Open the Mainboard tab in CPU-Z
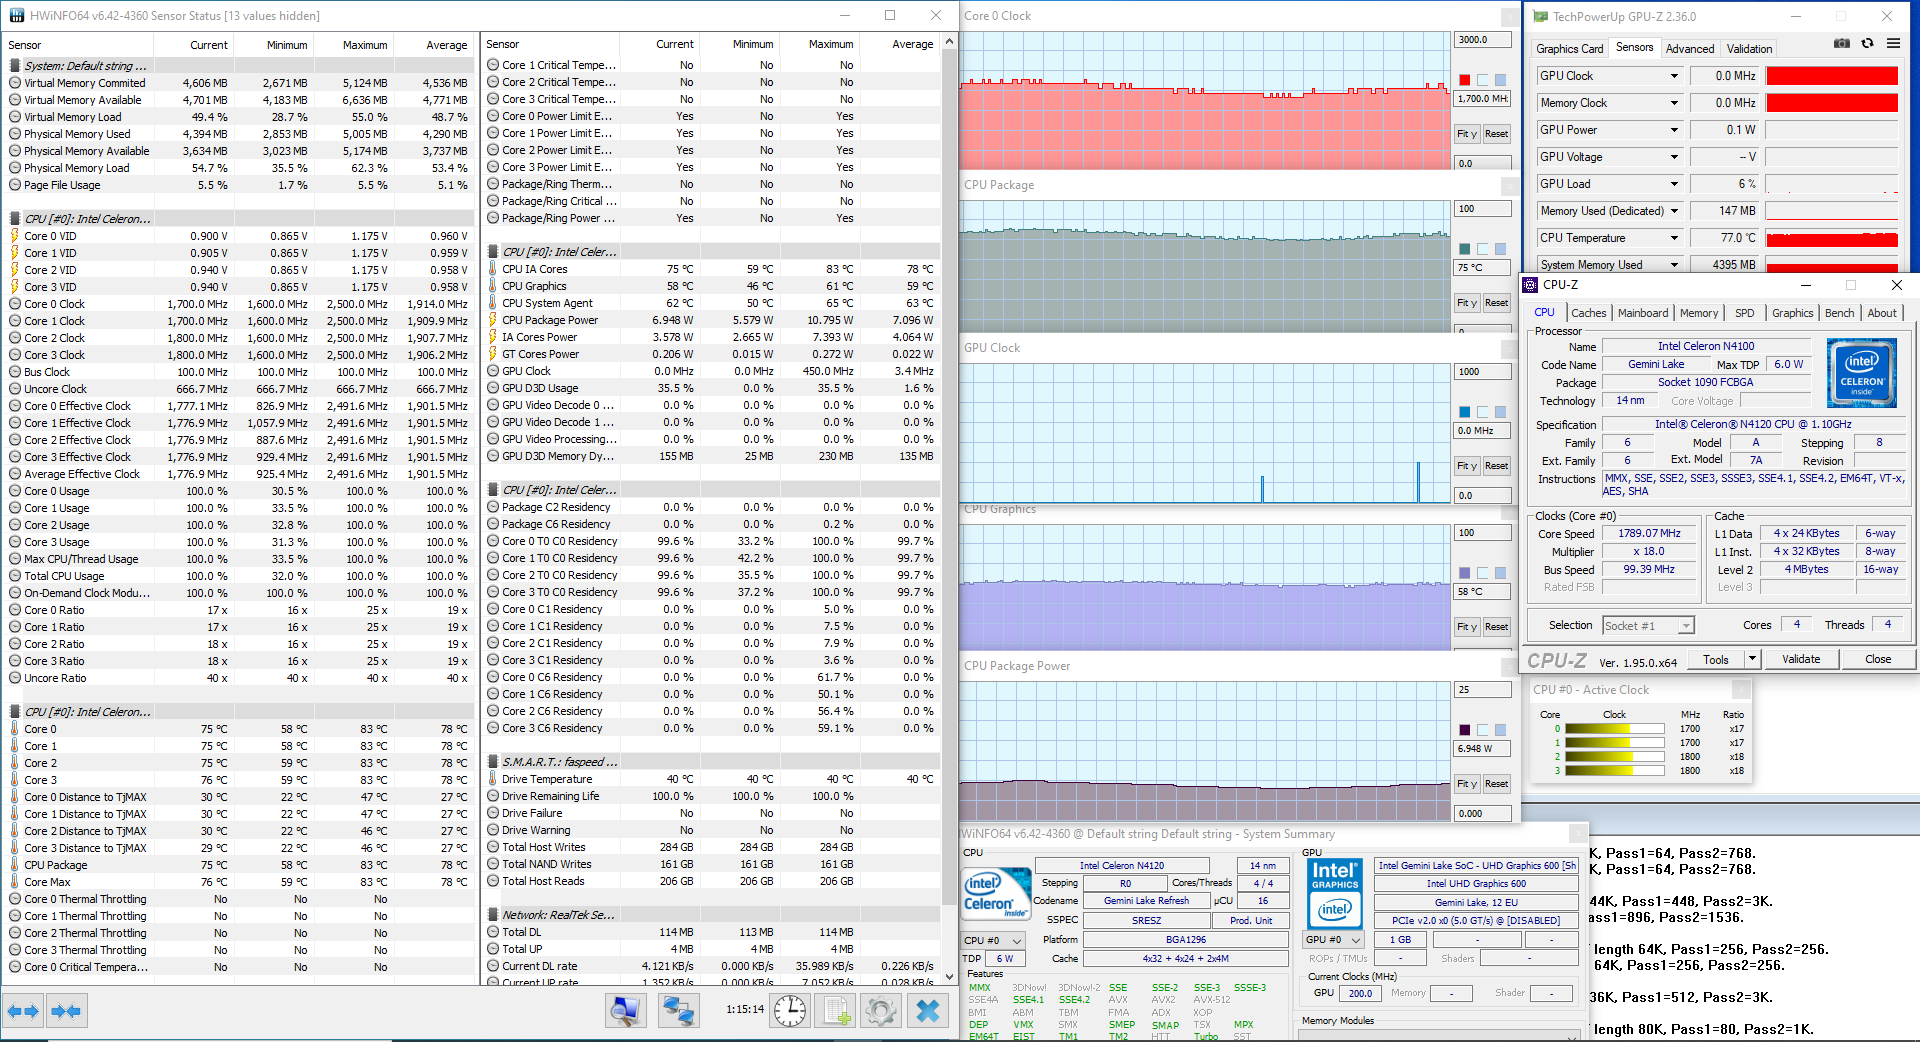The image size is (1920, 1042). coord(1643,313)
